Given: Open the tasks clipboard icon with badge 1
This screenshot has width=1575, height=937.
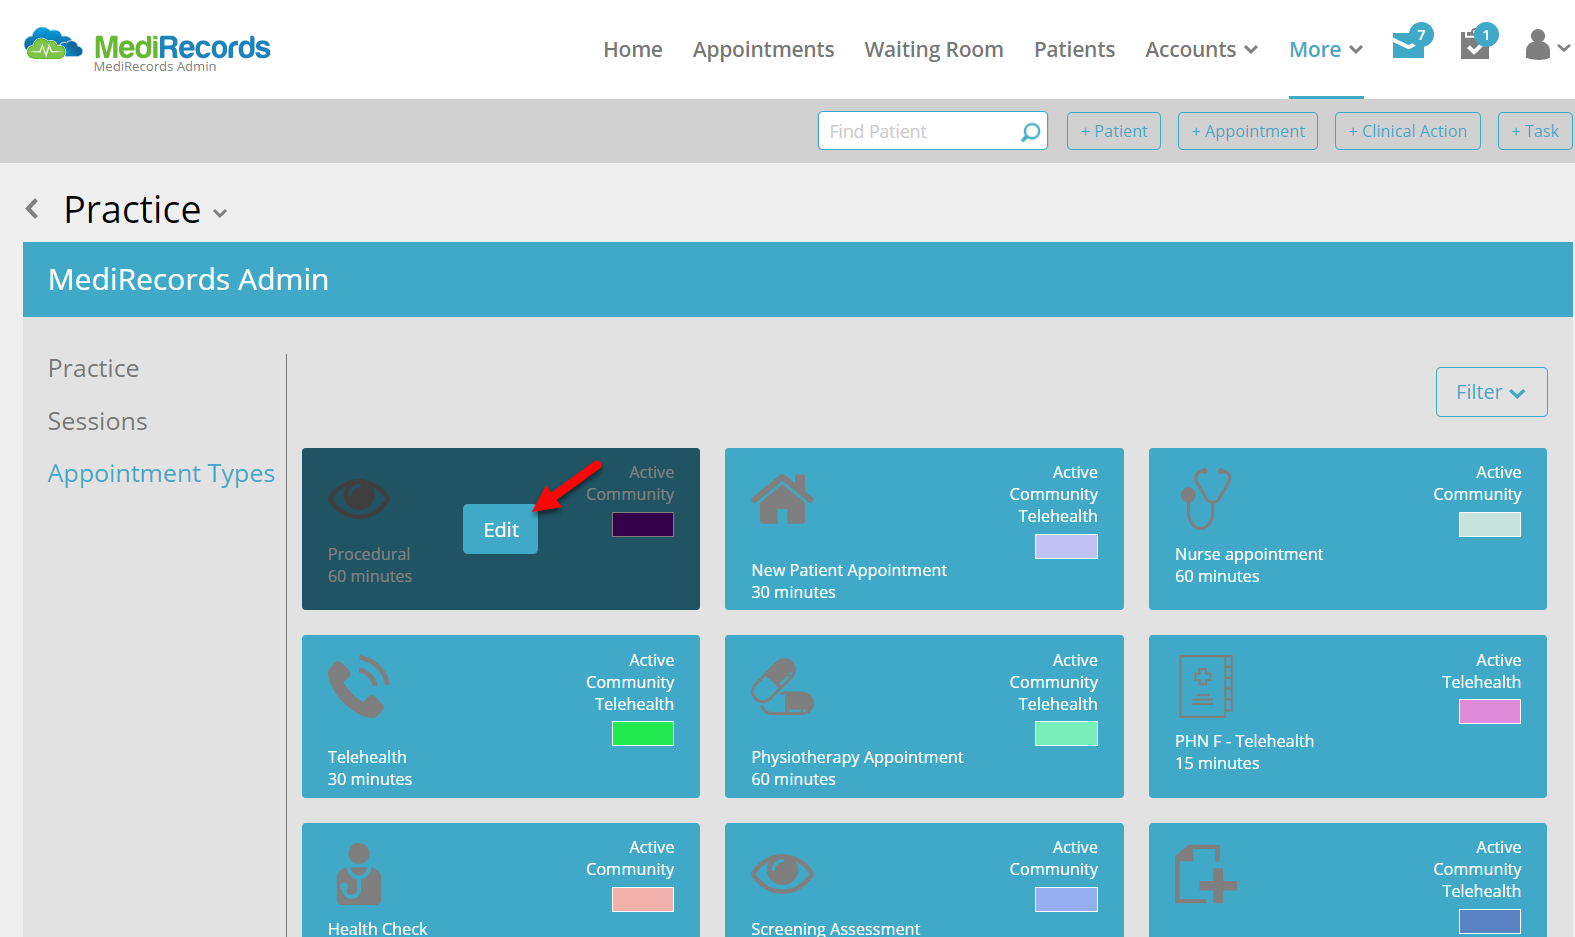Looking at the screenshot, I should click(1476, 44).
